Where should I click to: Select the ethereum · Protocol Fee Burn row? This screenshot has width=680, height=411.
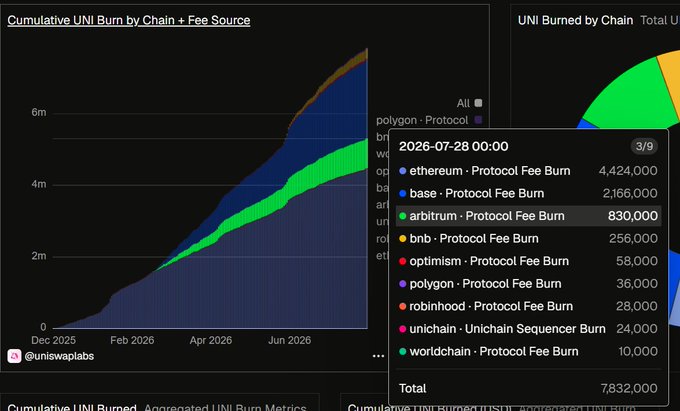(528, 171)
